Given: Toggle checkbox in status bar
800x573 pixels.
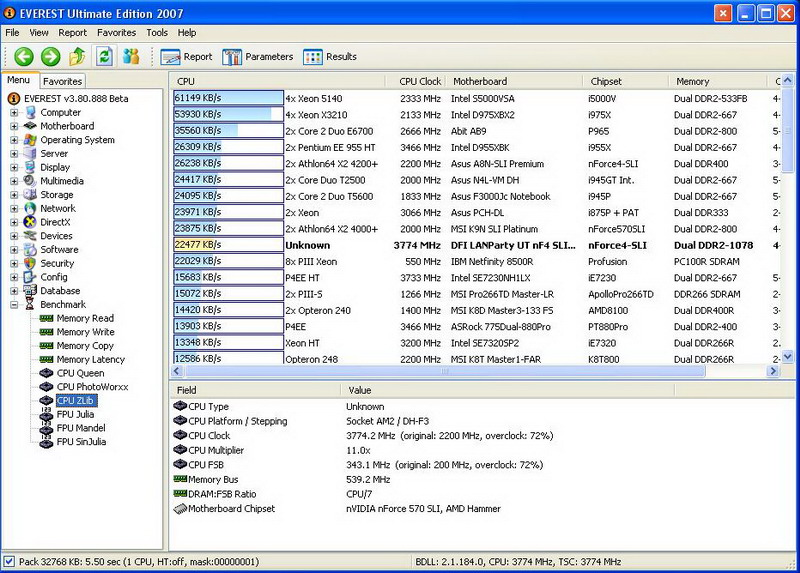Looking at the screenshot, I should click(x=9, y=562).
